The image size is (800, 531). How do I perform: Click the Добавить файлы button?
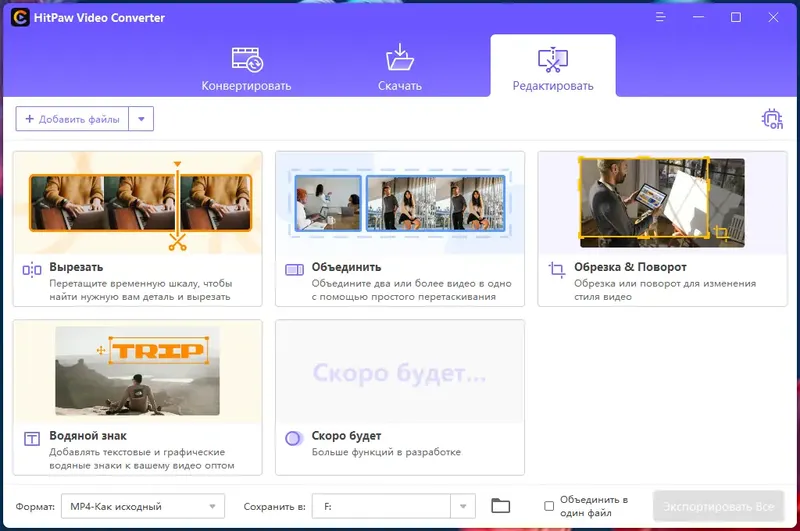[x=72, y=119]
